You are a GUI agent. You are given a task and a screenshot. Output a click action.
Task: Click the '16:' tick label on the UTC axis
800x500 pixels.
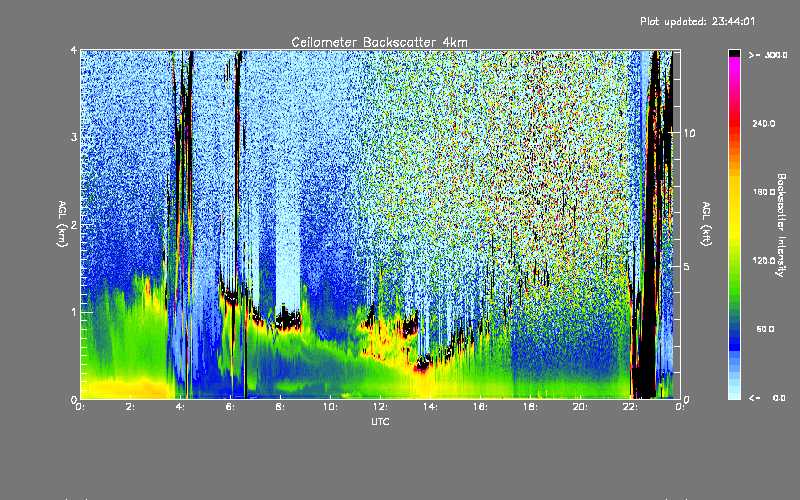[x=480, y=407]
